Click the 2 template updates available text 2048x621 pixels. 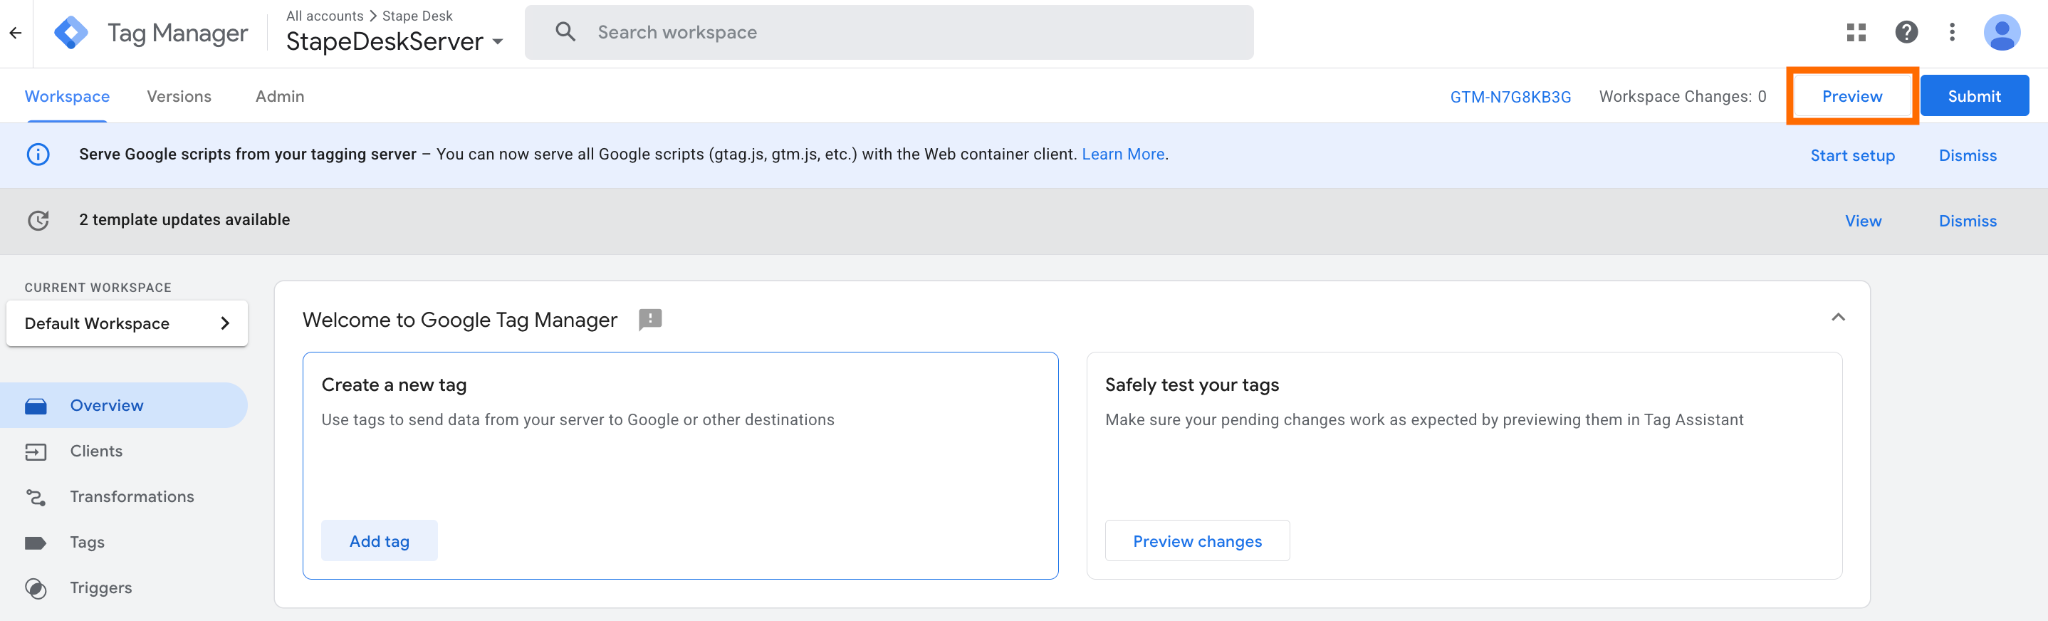click(185, 220)
